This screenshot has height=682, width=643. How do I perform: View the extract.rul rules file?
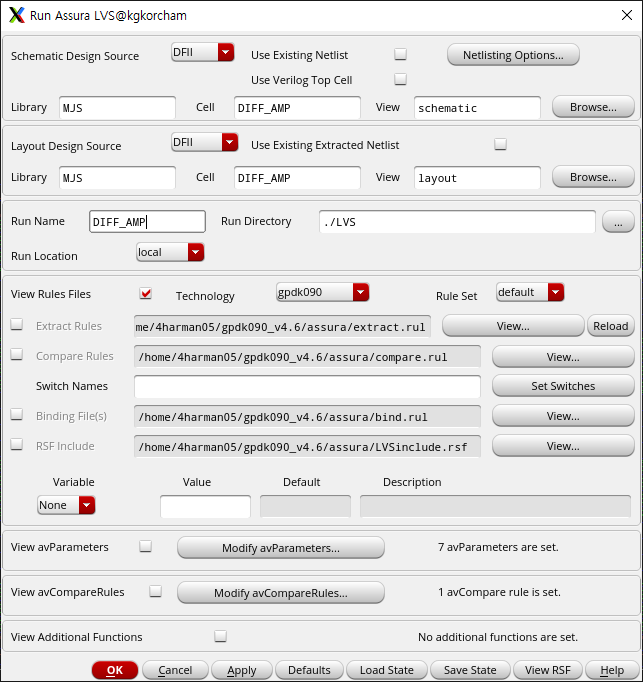(513, 326)
